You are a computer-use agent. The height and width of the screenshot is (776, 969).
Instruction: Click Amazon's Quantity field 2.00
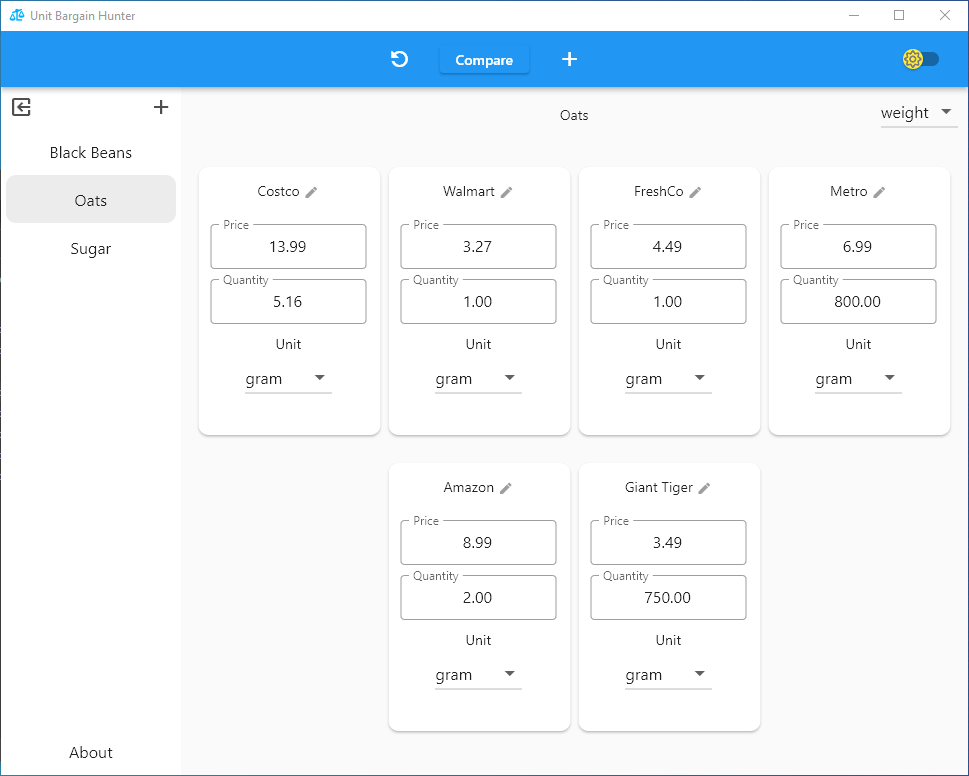tap(478, 597)
